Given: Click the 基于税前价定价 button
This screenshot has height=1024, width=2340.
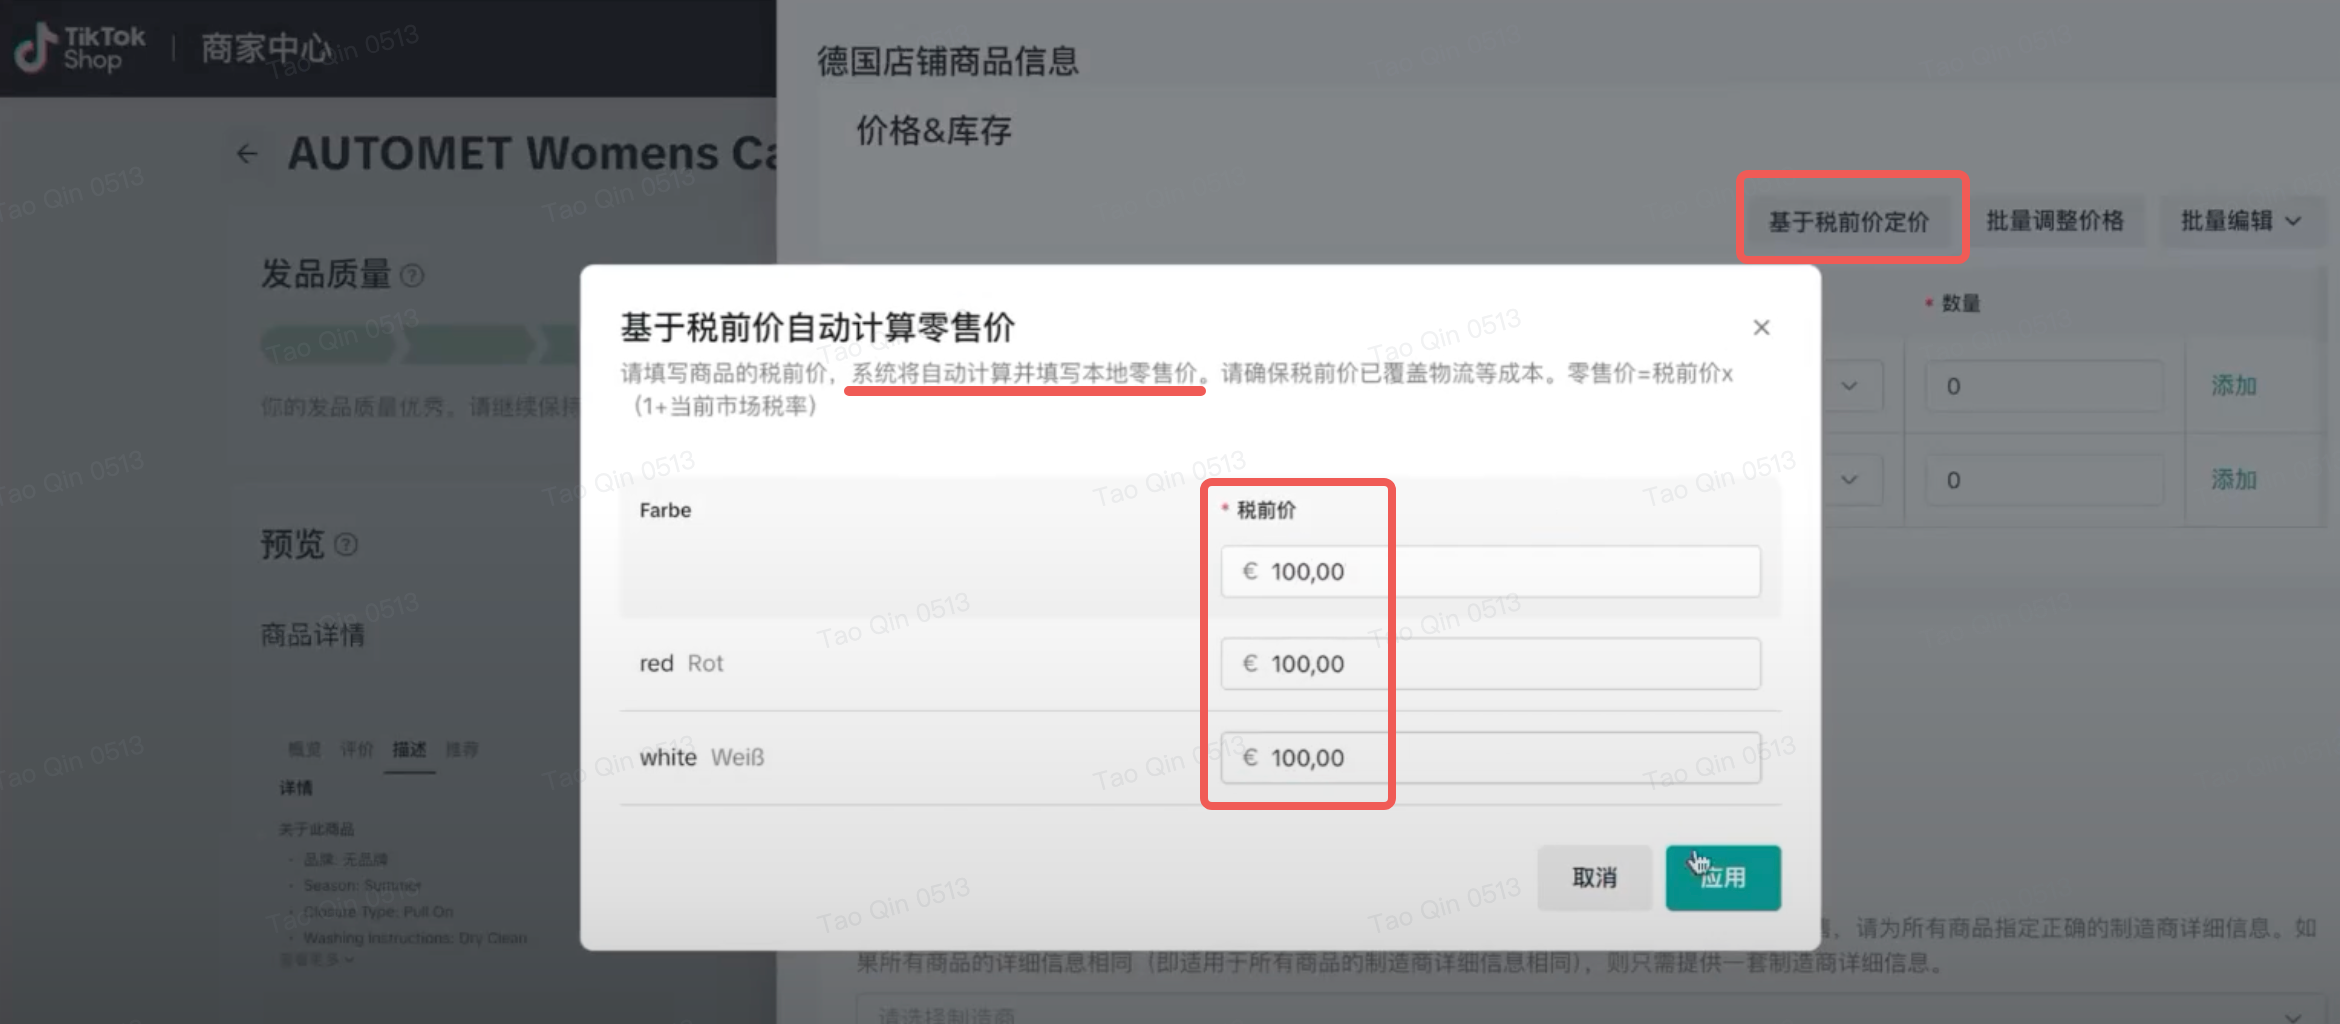Looking at the screenshot, I should [x=1848, y=221].
